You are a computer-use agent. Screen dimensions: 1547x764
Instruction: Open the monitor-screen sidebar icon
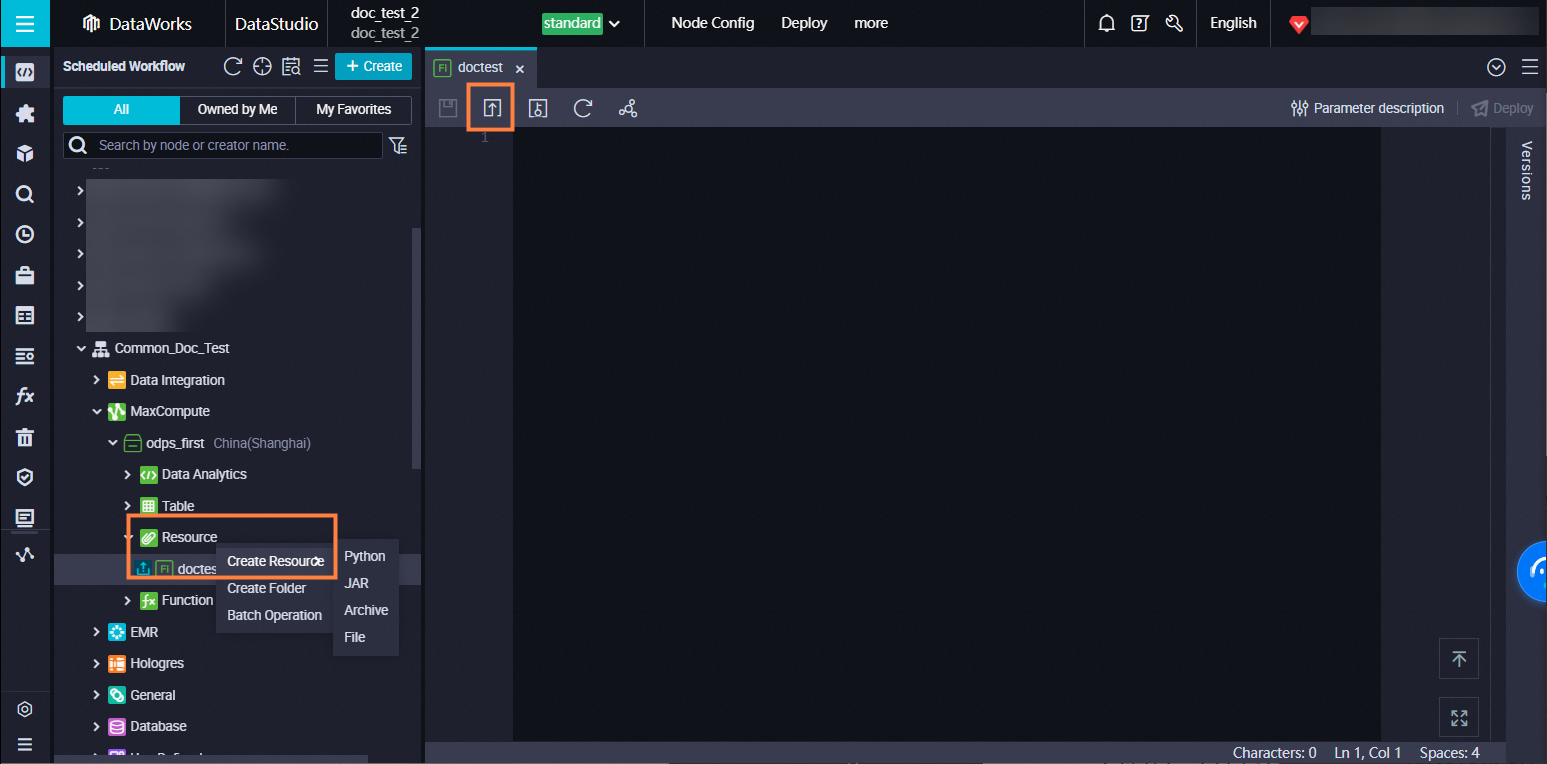(x=25, y=517)
